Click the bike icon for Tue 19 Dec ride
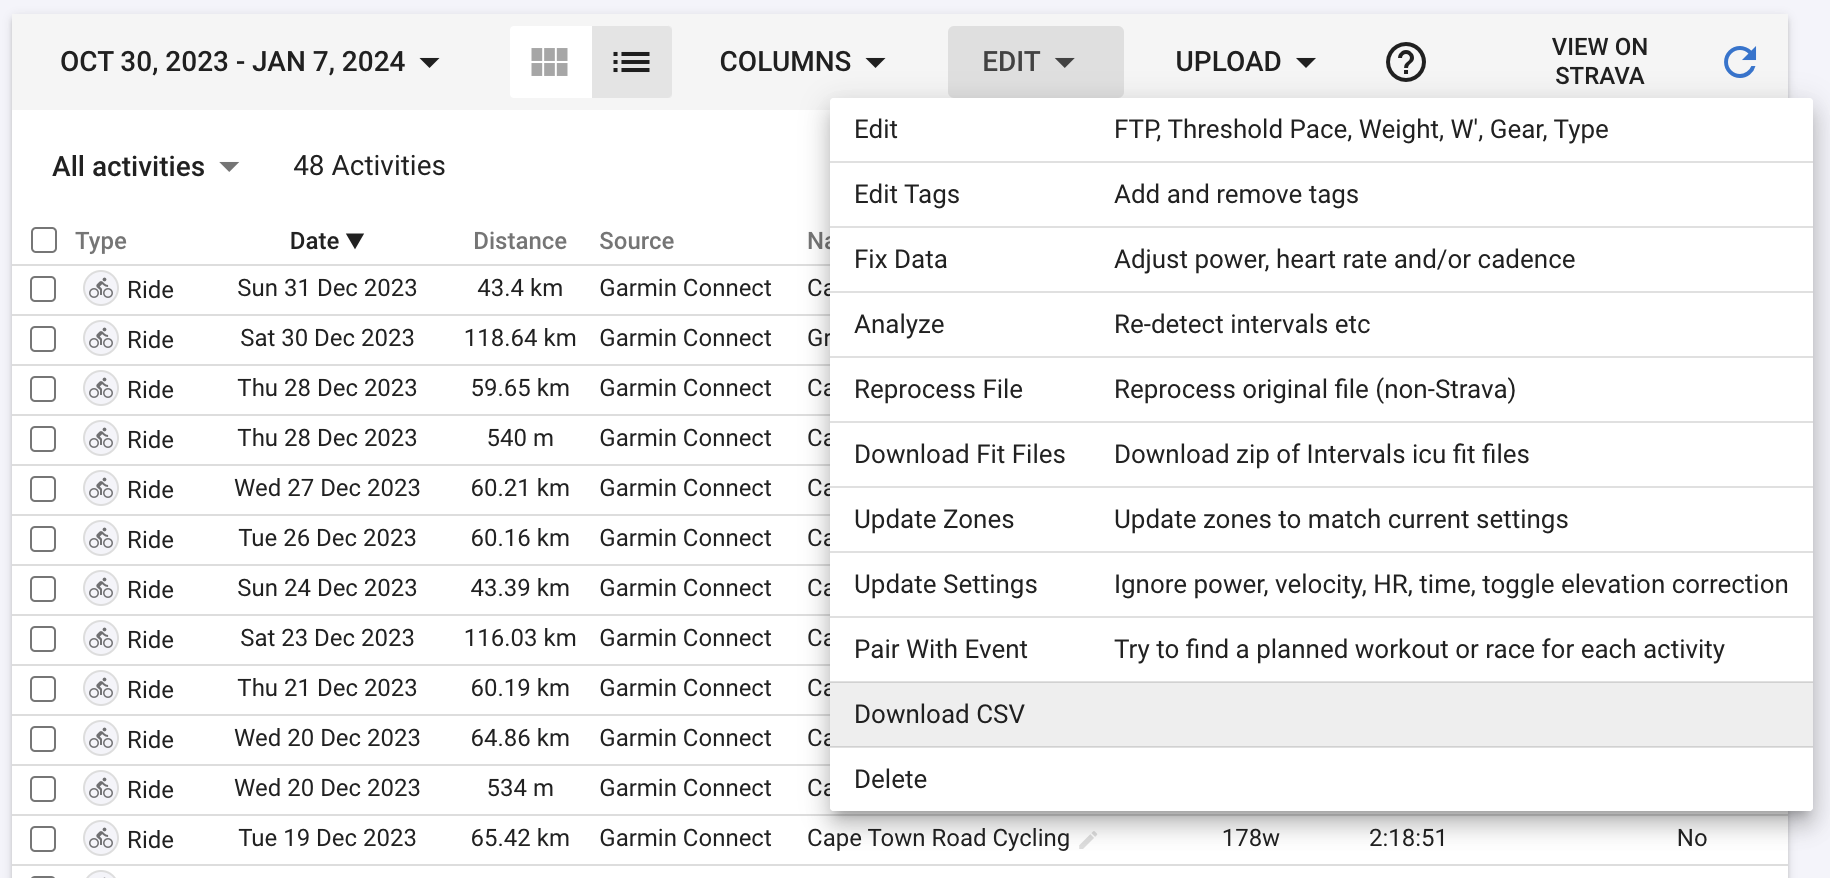Viewport: 1830px width, 878px height. pos(101,839)
